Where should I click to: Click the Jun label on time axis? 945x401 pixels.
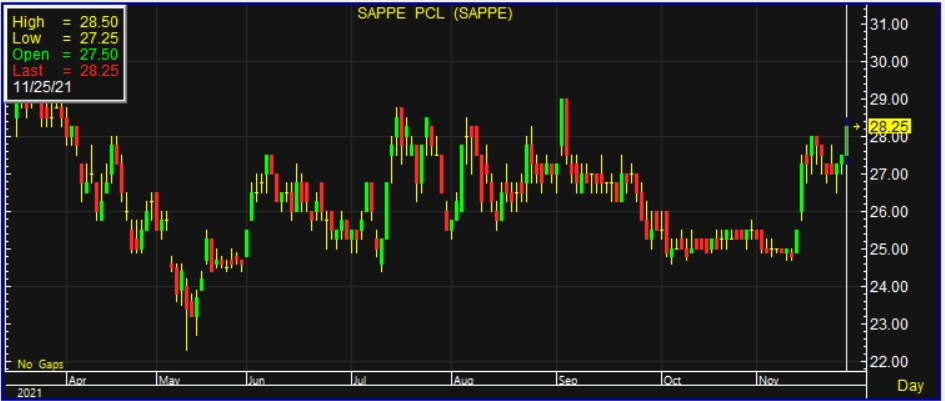click(257, 380)
